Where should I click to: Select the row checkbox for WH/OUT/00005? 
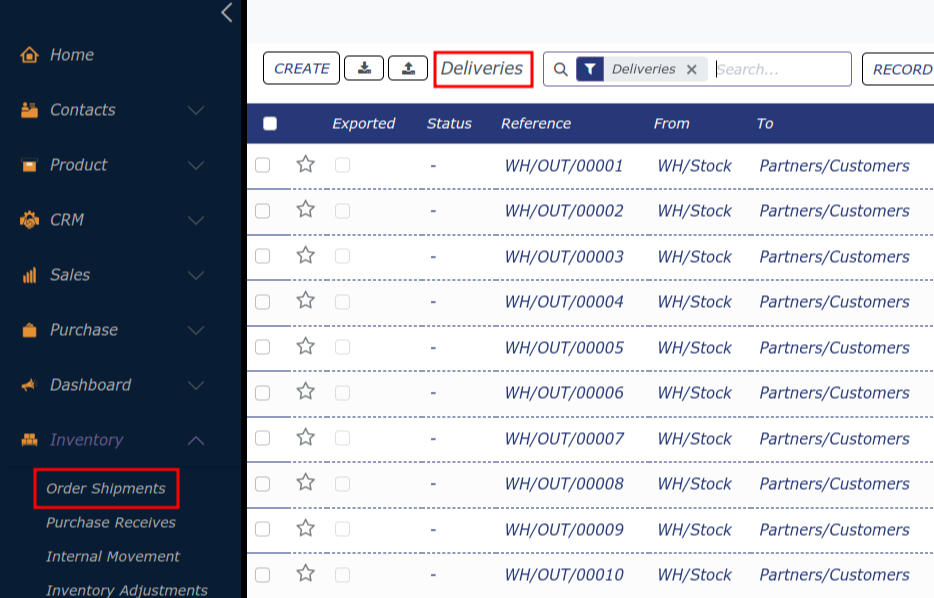(x=263, y=347)
